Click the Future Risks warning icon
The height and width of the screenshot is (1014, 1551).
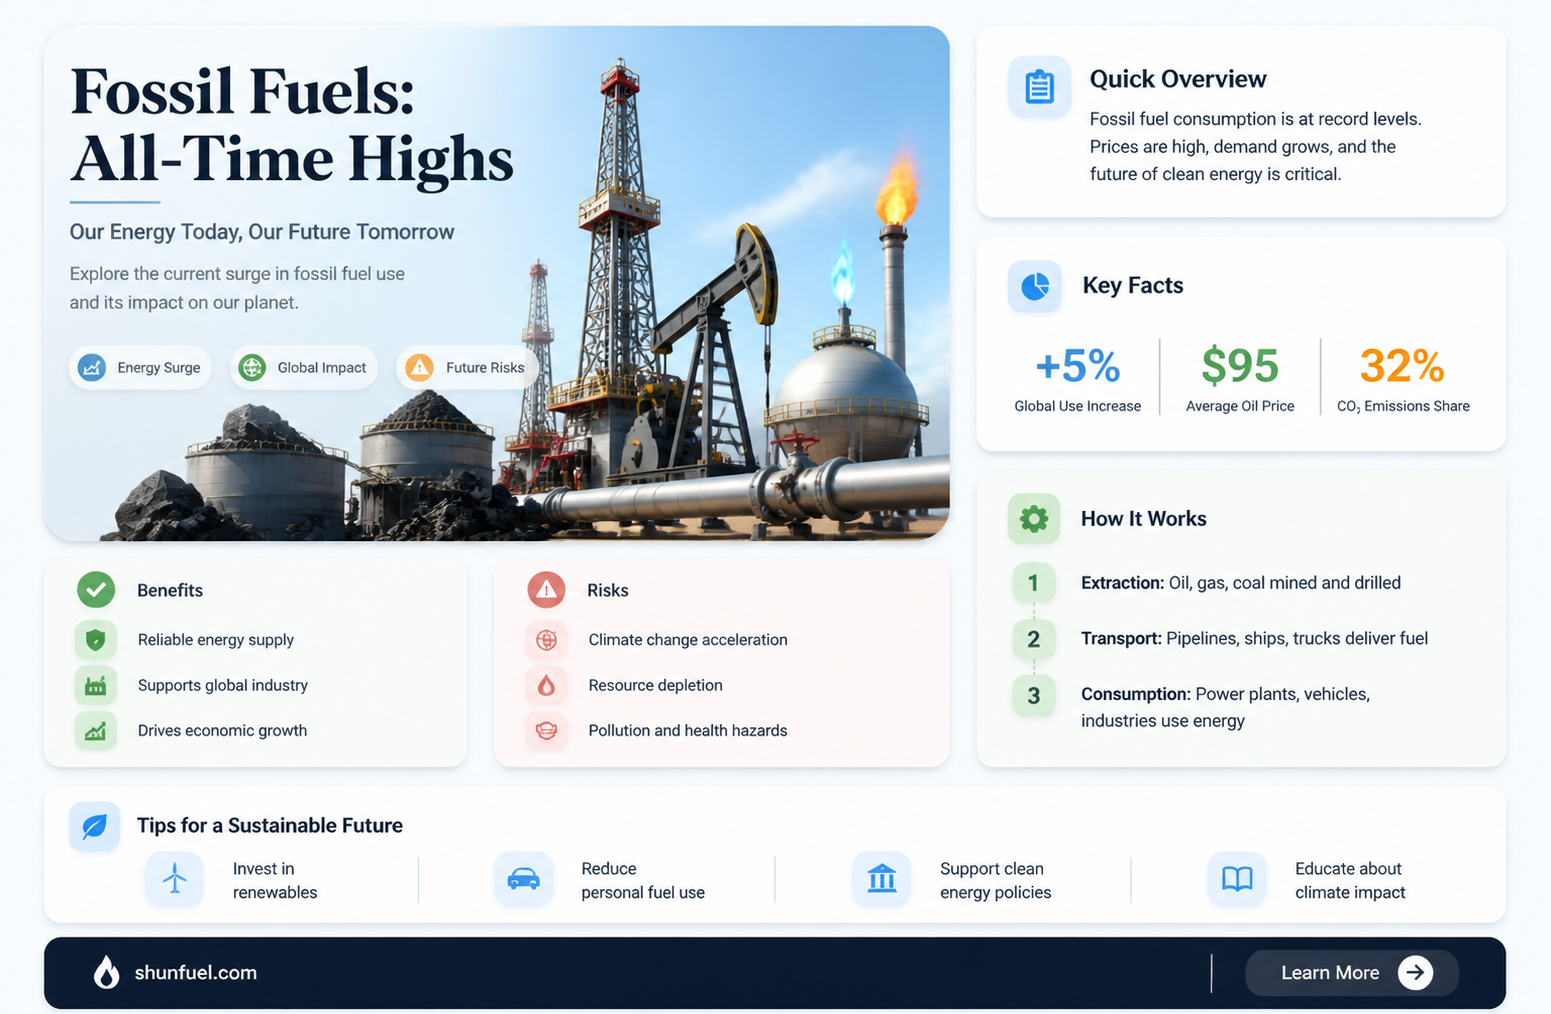click(x=419, y=367)
